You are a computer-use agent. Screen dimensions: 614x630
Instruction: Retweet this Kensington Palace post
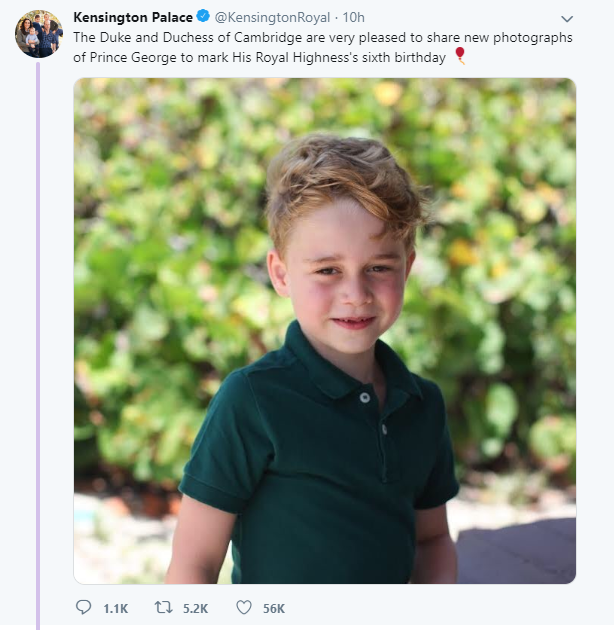point(164,608)
